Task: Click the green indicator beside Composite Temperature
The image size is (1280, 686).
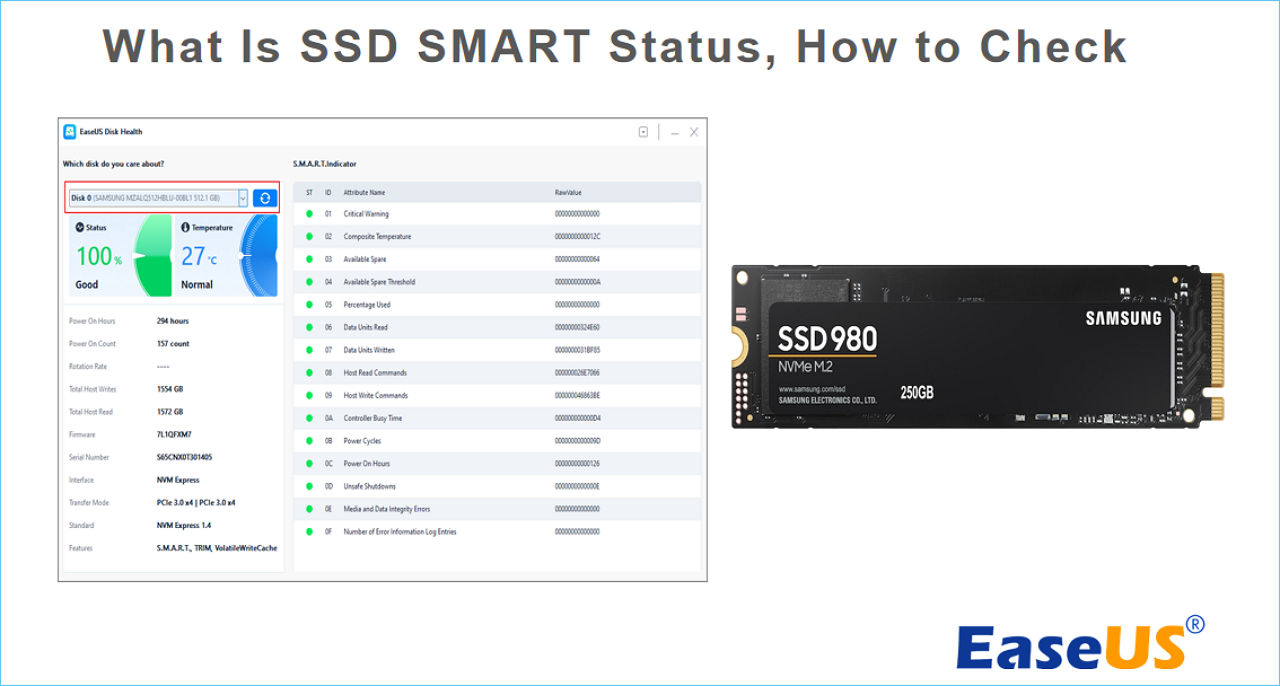Action: [x=308, y=236]
